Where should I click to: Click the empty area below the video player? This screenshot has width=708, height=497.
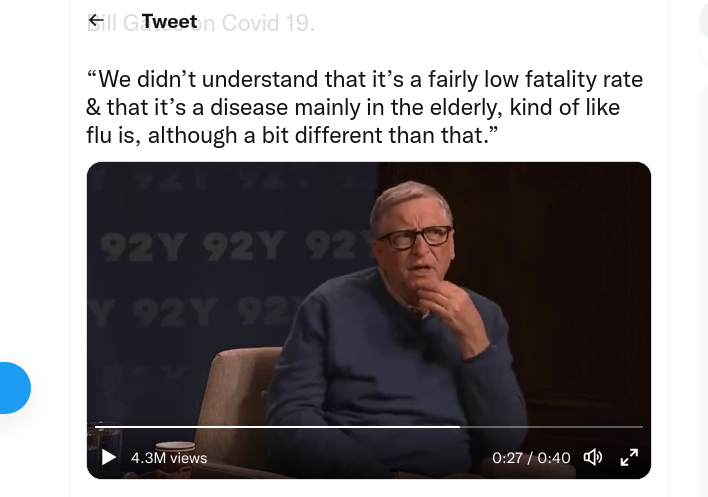(x=368, y=488)
